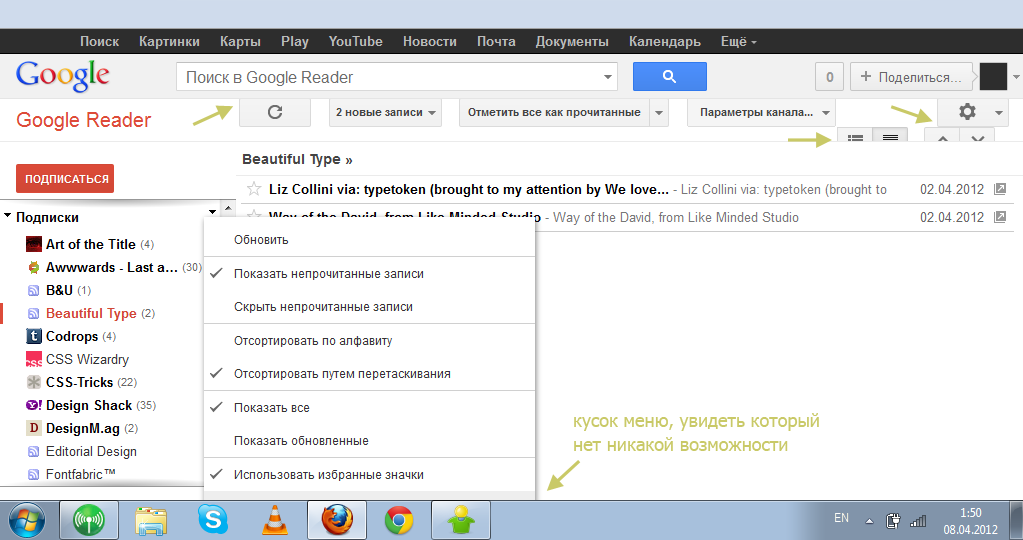Click the Design Shack favicon
Screen dimensions: 1023x540
coord(34,405)
